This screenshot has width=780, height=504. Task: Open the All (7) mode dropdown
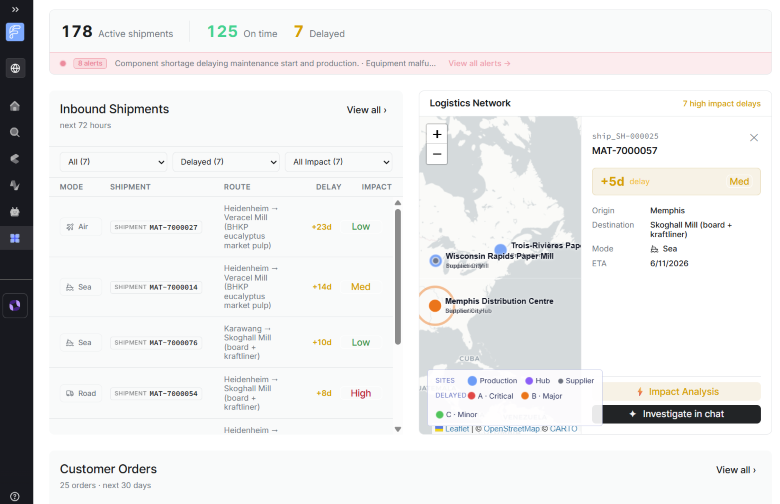tap(114, 162)
